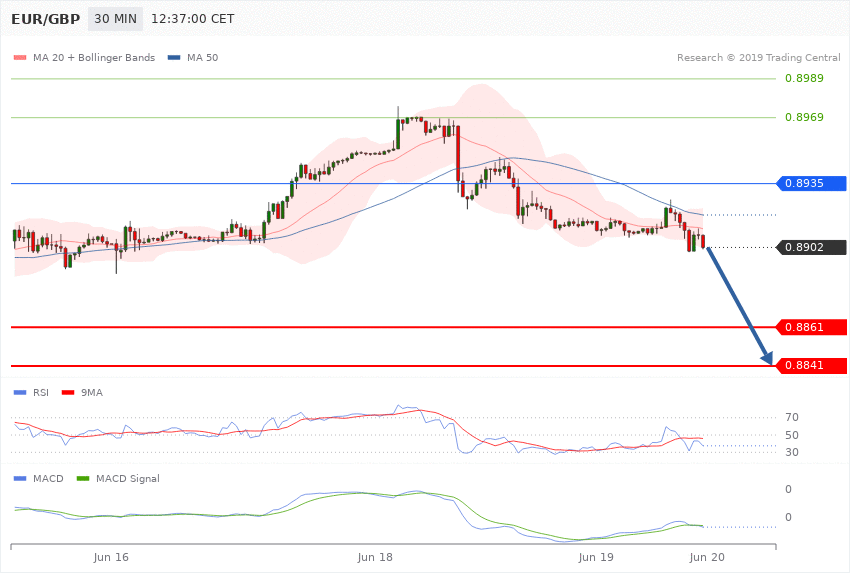Click the red 0.8861 support price tag
This screenshot has height=576, width=850.
[812, 327]
